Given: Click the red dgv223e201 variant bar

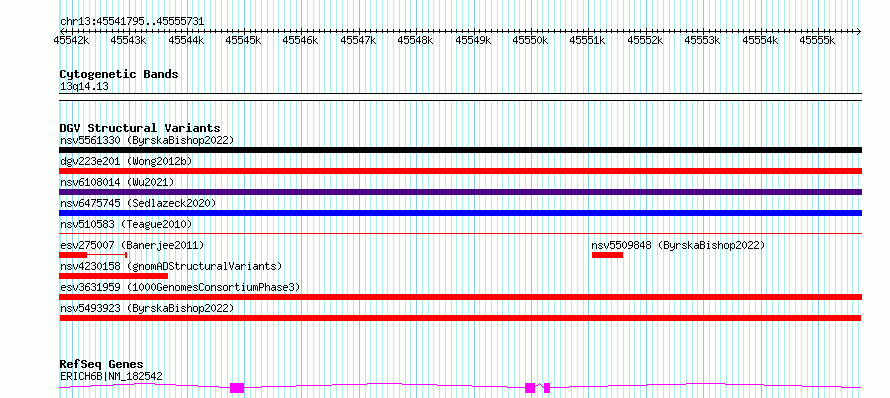Looking at the screenshot, I should tap(460, 171).
